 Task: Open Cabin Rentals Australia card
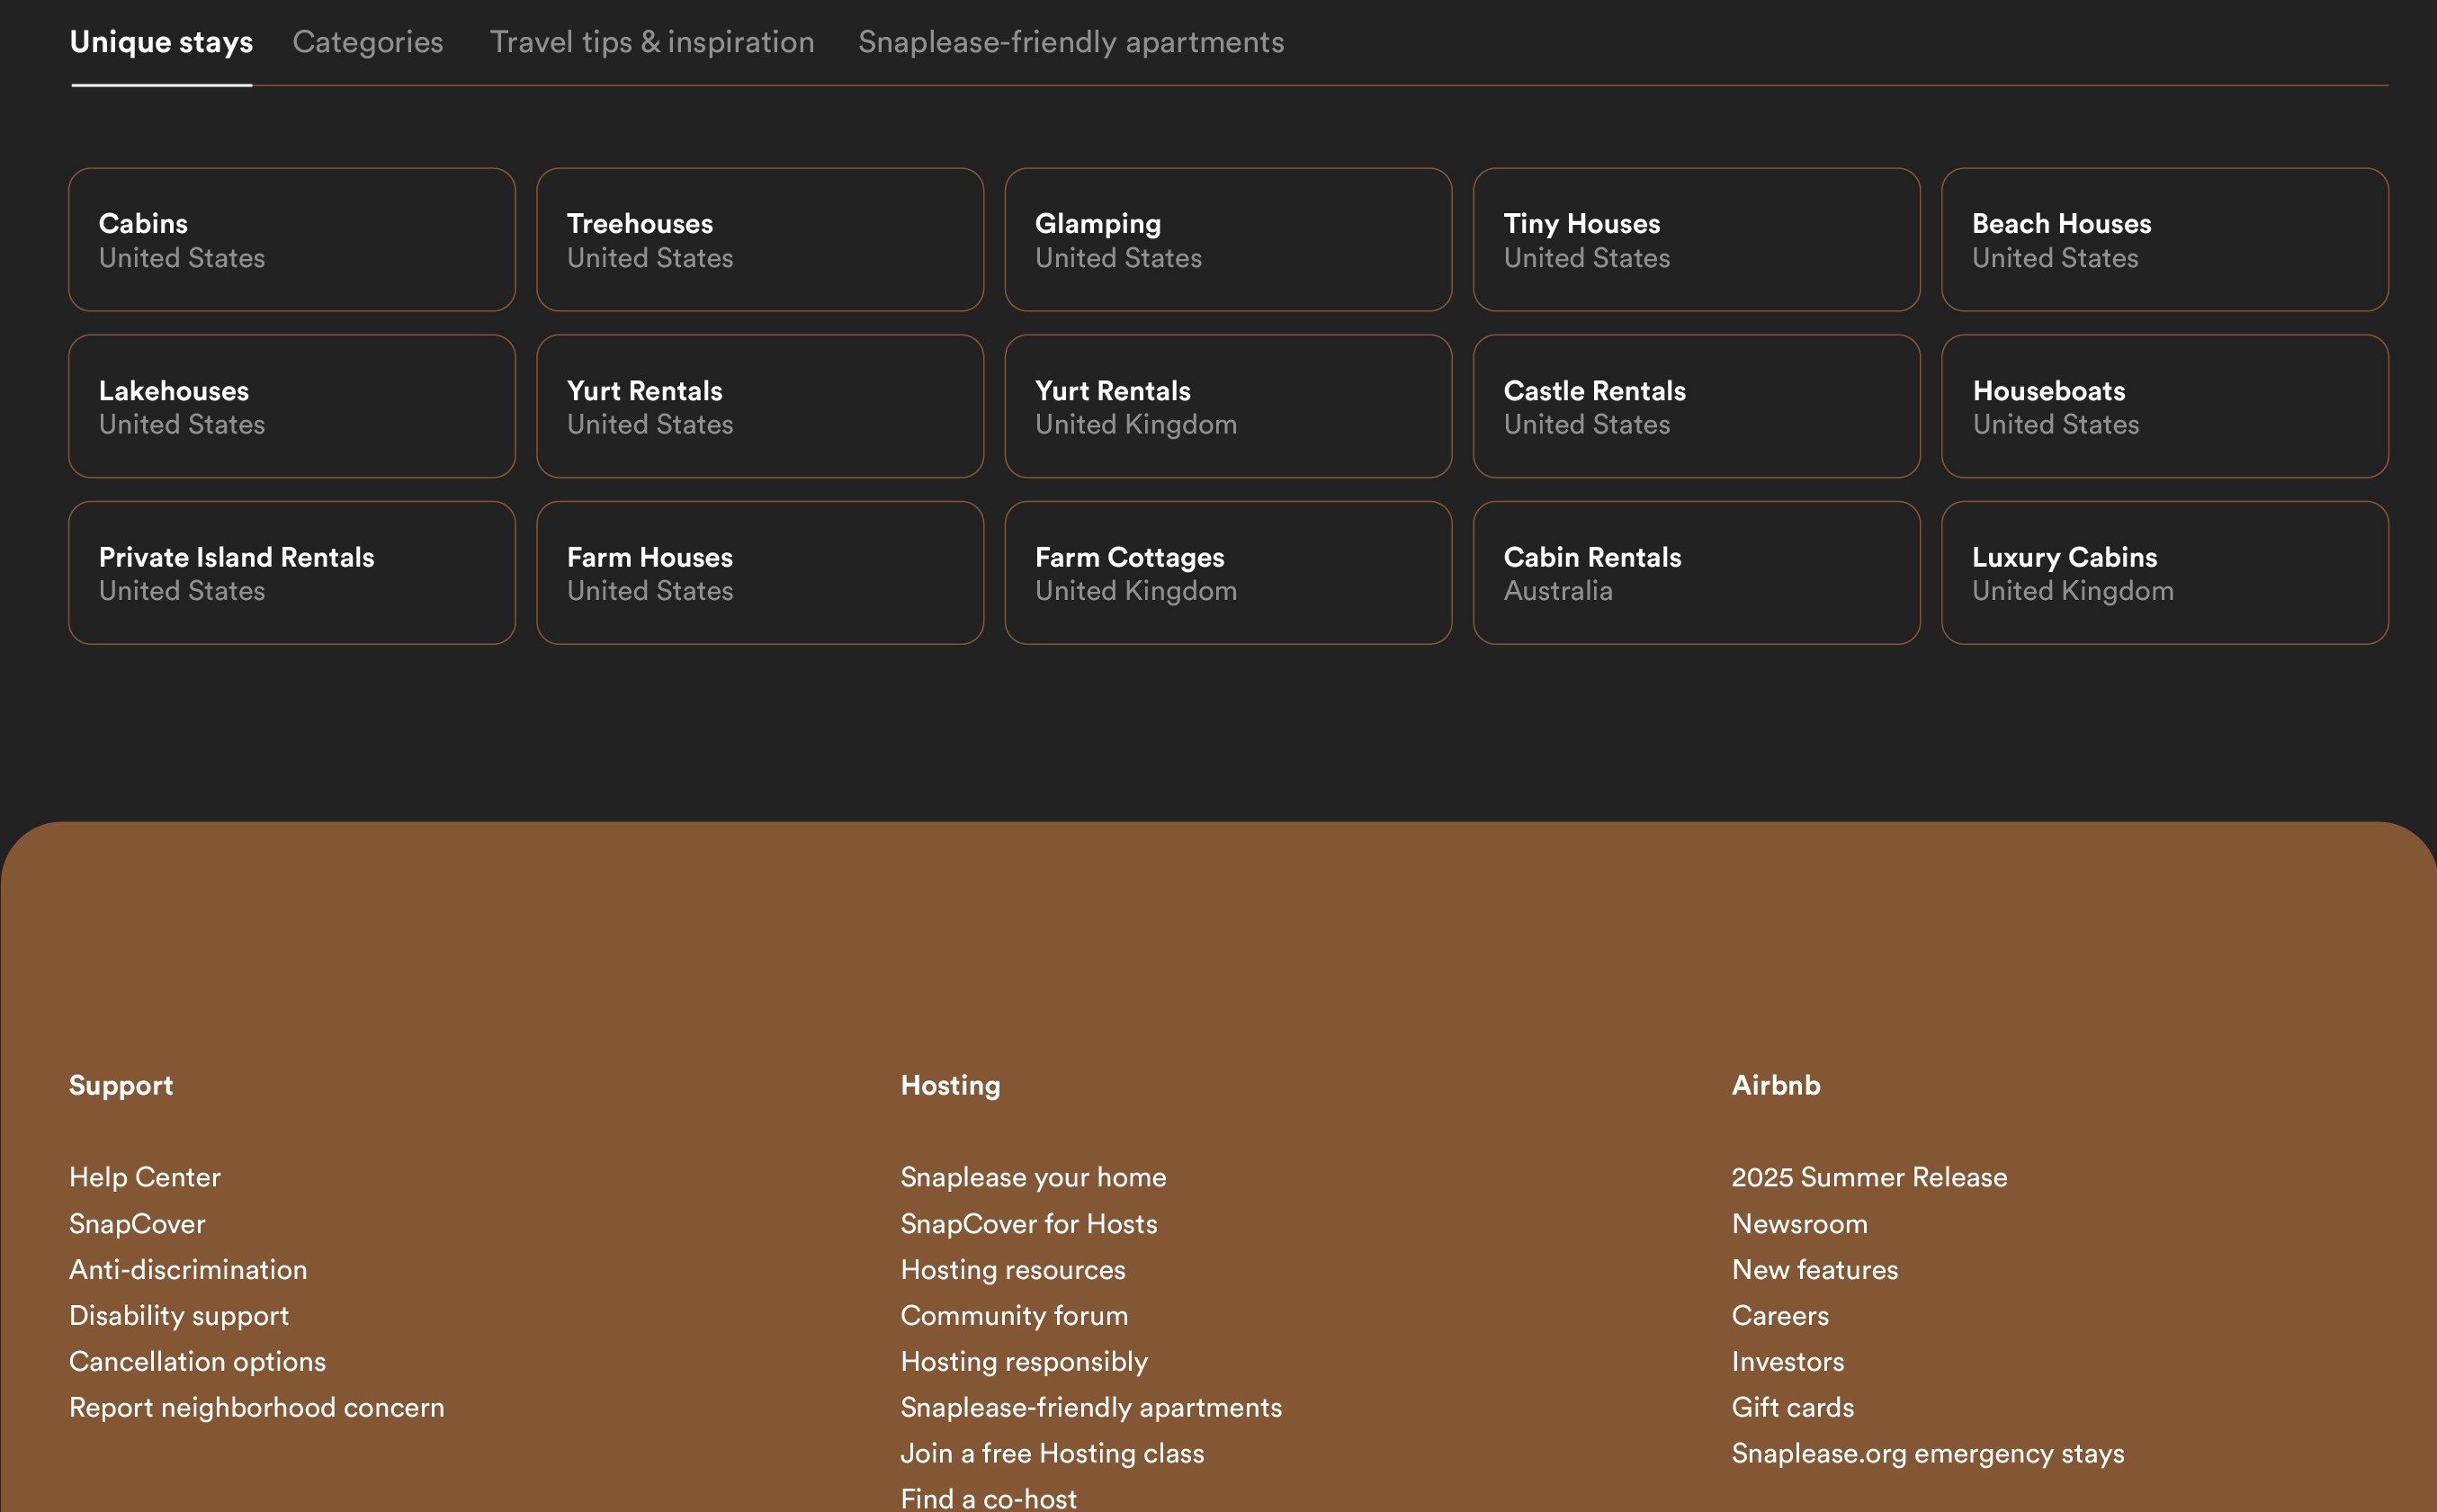[1695, 573]
